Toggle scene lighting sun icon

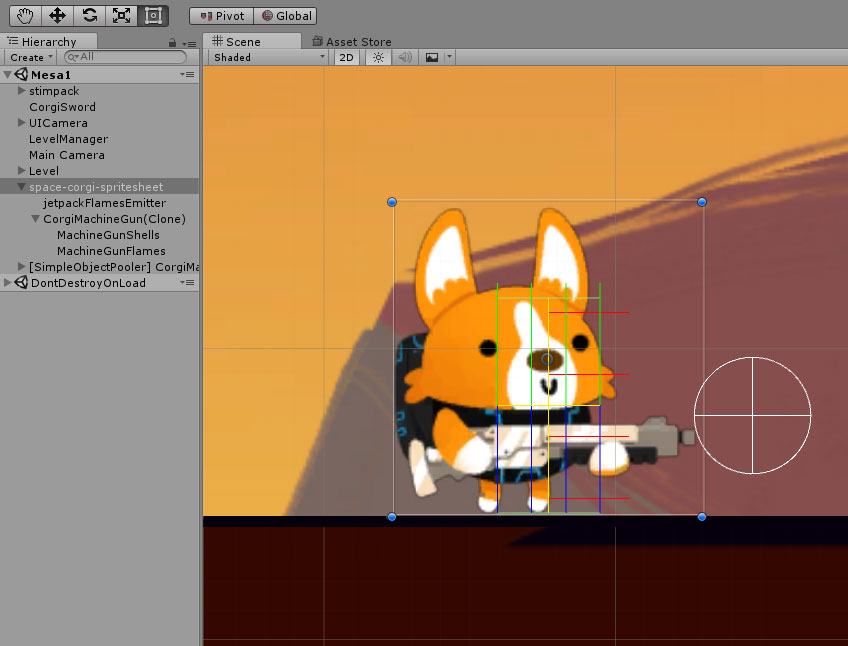(x=378, y=58)
